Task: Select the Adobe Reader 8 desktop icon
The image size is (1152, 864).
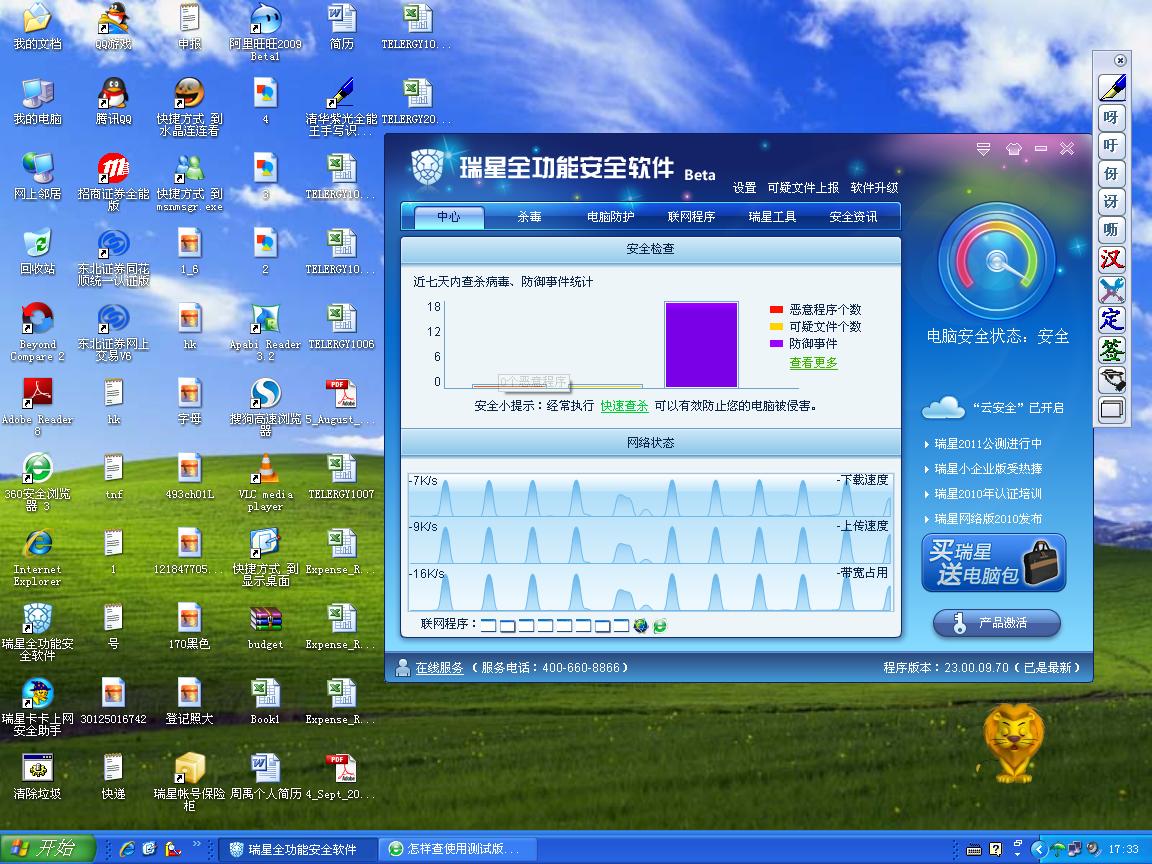Action: coord(37,407)
